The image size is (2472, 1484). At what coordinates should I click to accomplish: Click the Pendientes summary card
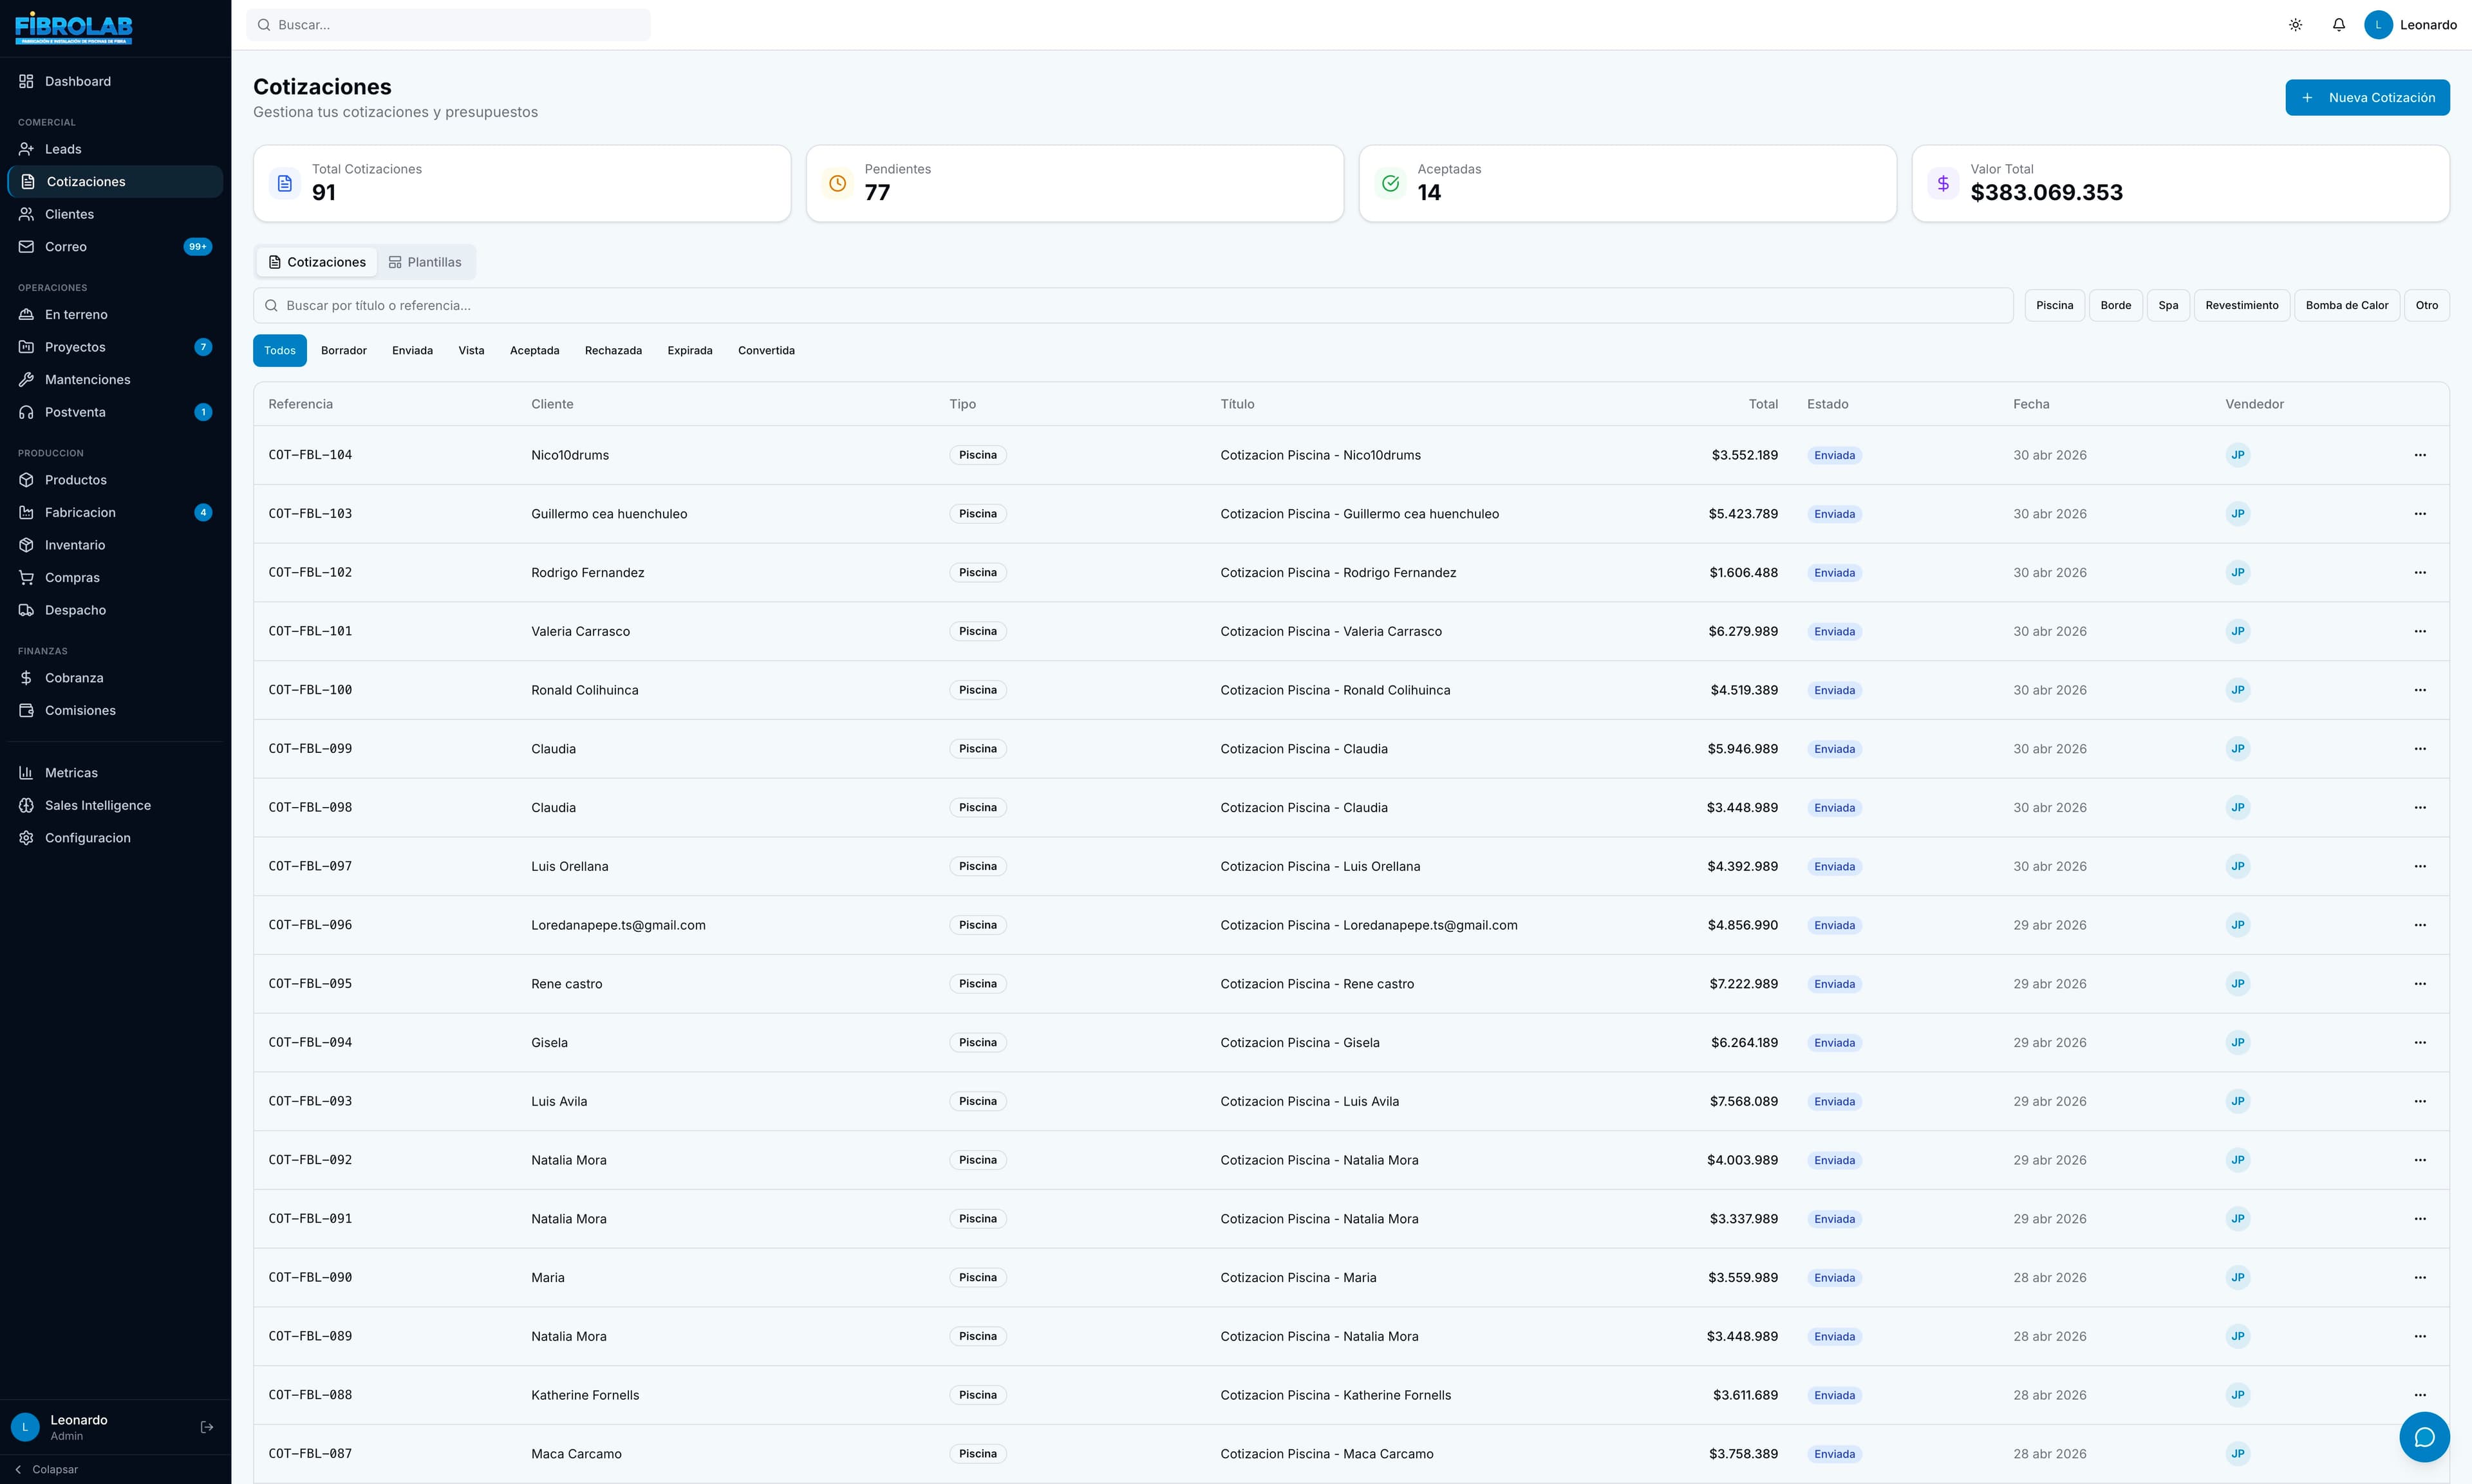coord(1075,183)
